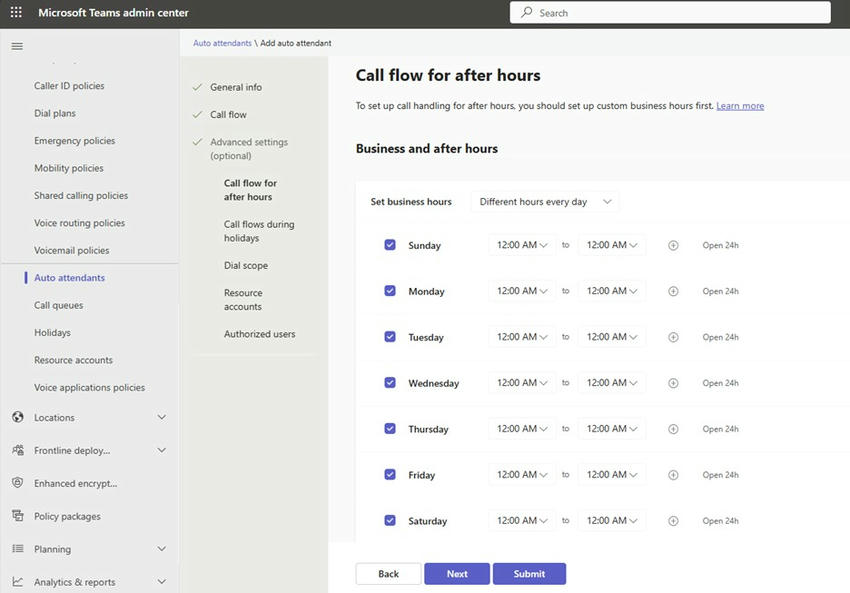Screen dimensions: 850x593
Task: Collapse the navigation hamburger menu
Action: [x=17, y=47]
